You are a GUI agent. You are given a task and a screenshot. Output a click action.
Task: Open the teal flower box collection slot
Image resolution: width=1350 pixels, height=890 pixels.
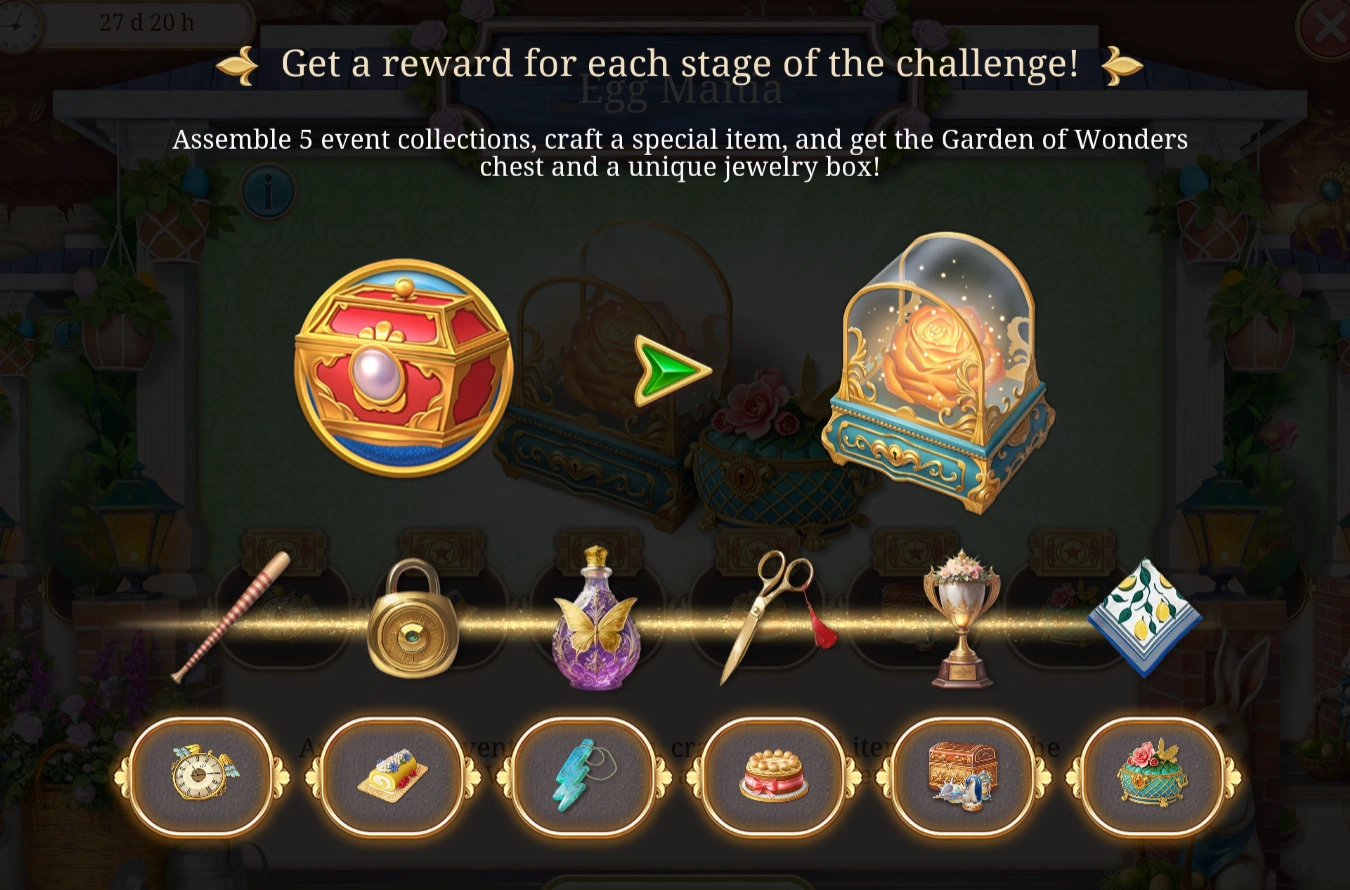pos(1154,776)
